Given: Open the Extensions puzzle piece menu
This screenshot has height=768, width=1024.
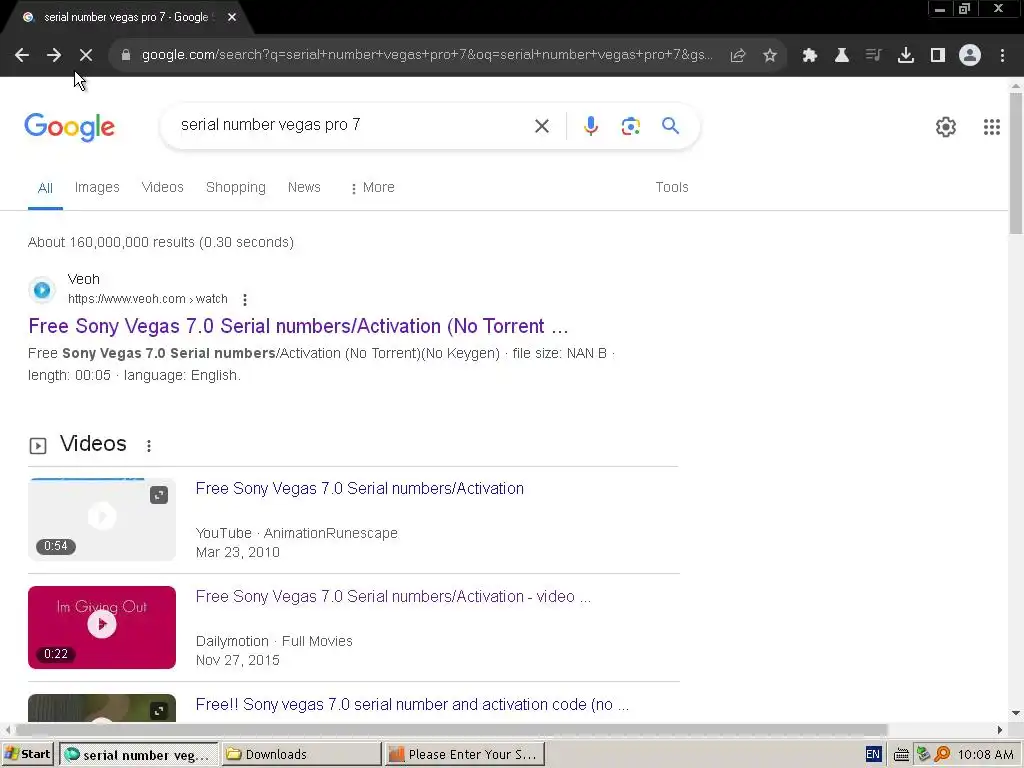Looking at the screenshot, I should [810, 56].
